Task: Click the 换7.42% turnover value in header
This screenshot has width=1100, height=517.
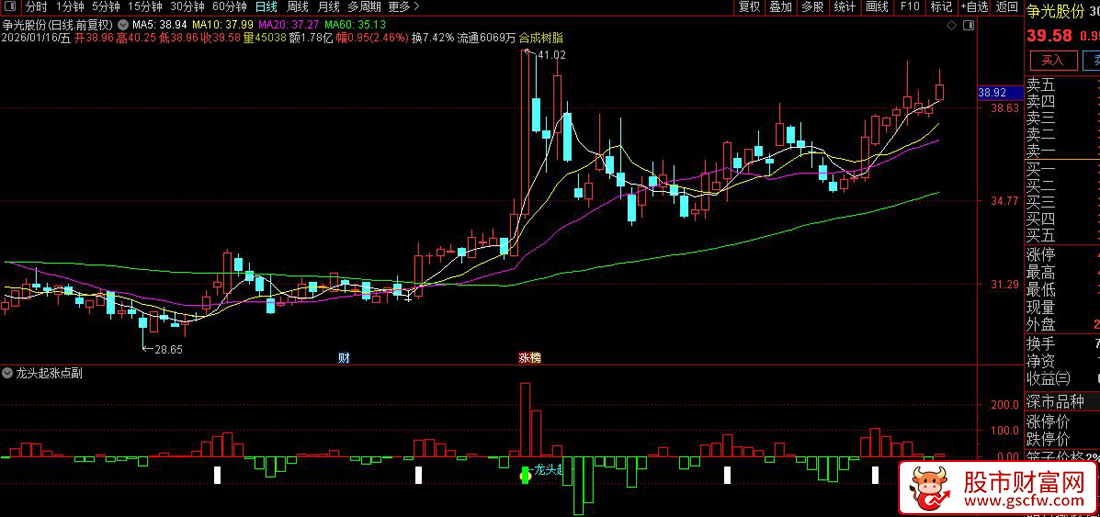Action: coord(433,38)
